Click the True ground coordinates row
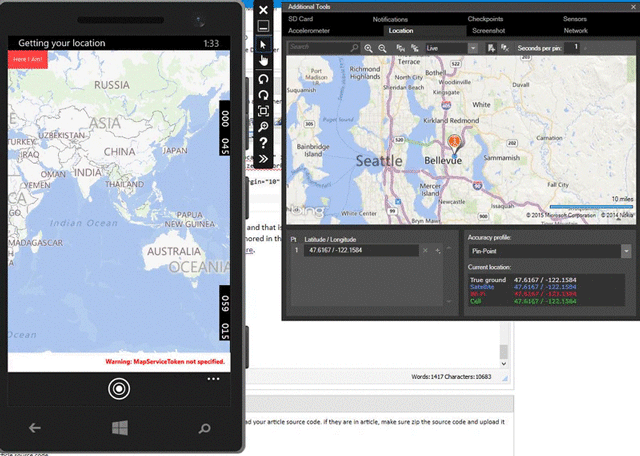Screen dimensions: 640x456 [x=523, y=280]
